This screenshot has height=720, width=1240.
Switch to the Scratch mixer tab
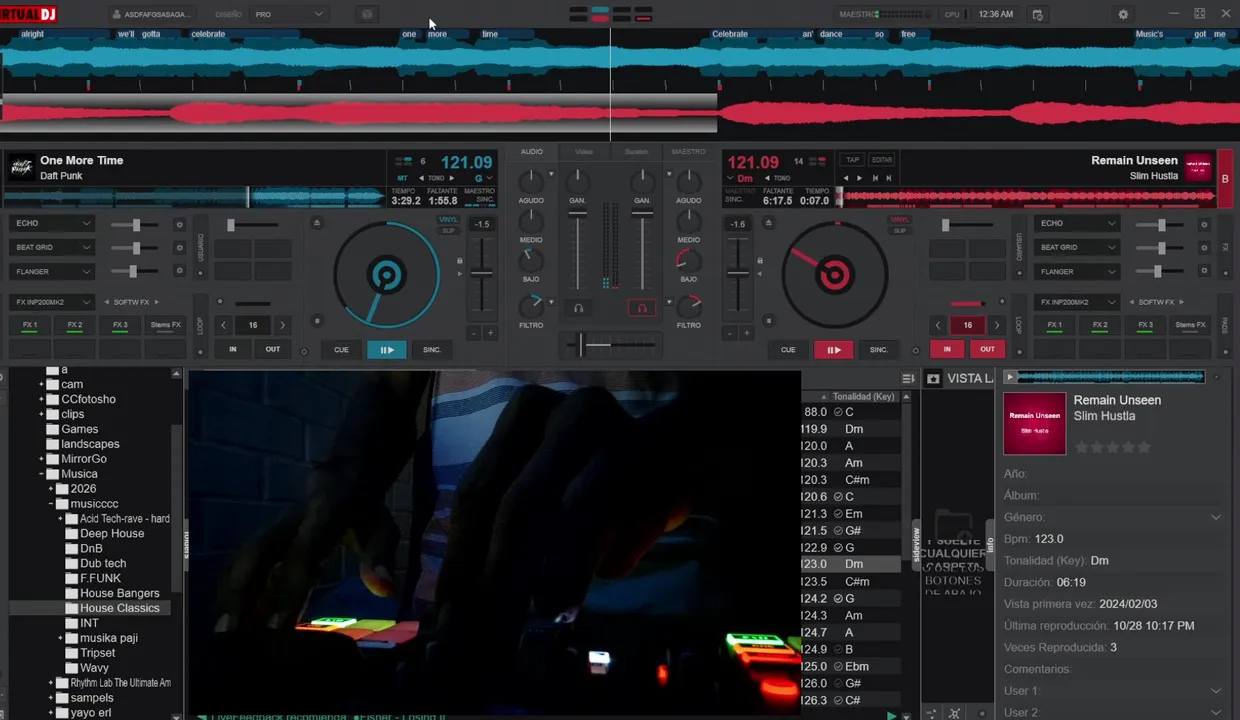[x=636, y=152]
